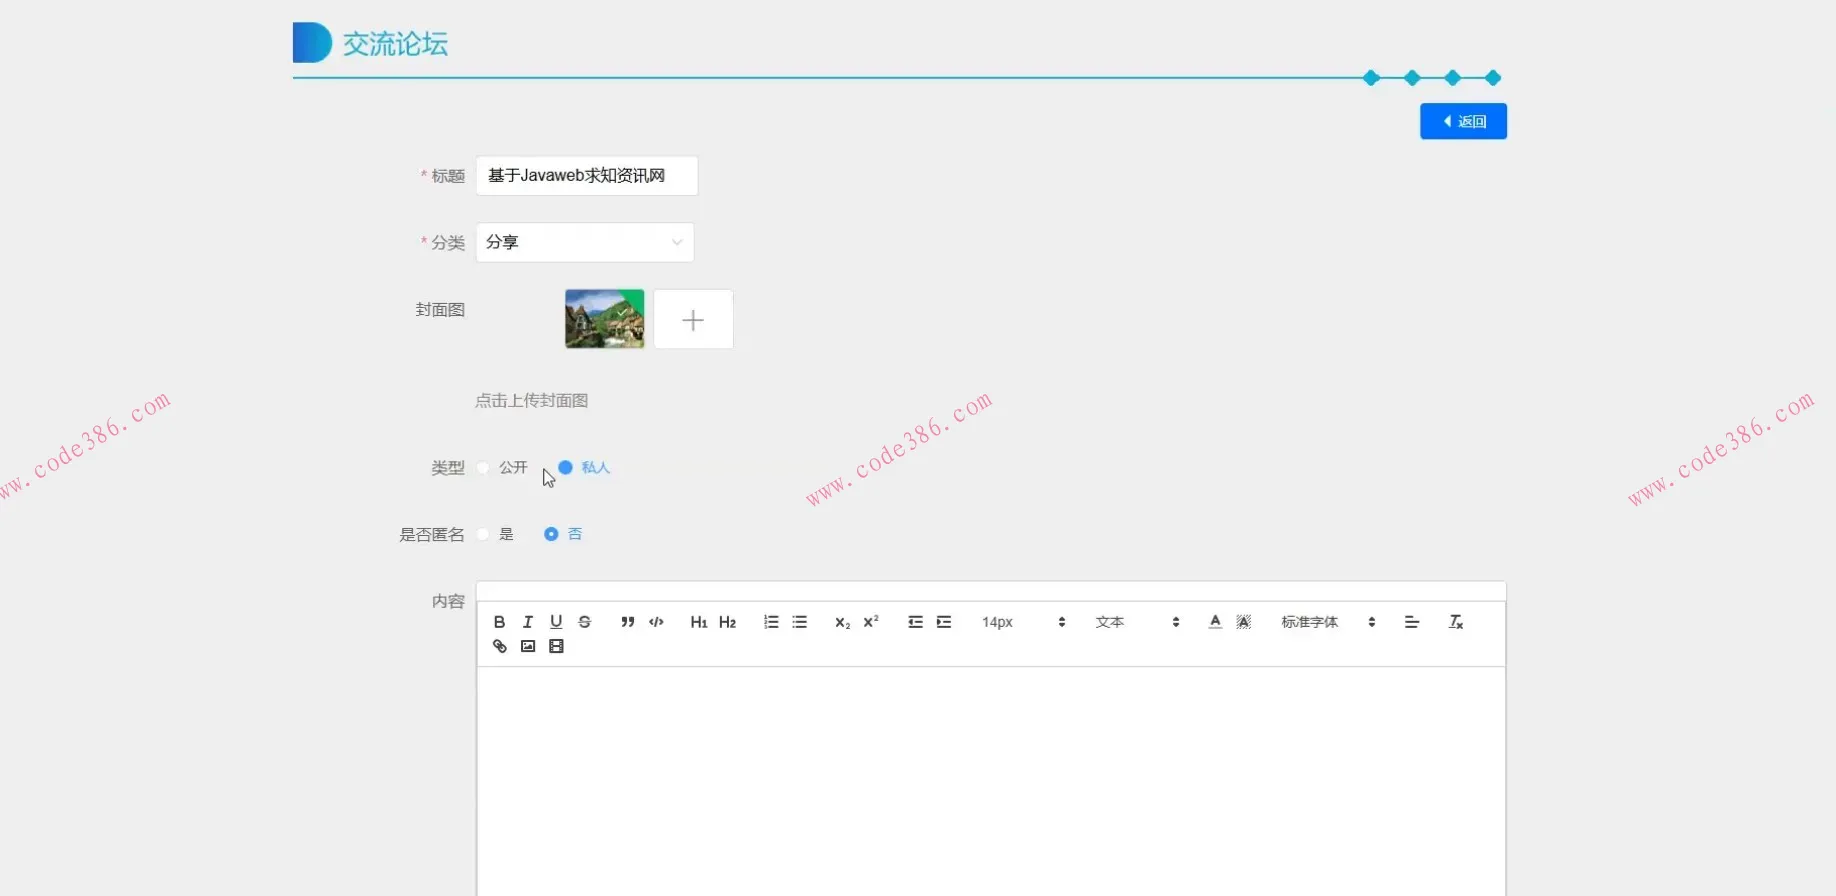Insert a video into the content
1836x896 pixels.
(557, 646)
